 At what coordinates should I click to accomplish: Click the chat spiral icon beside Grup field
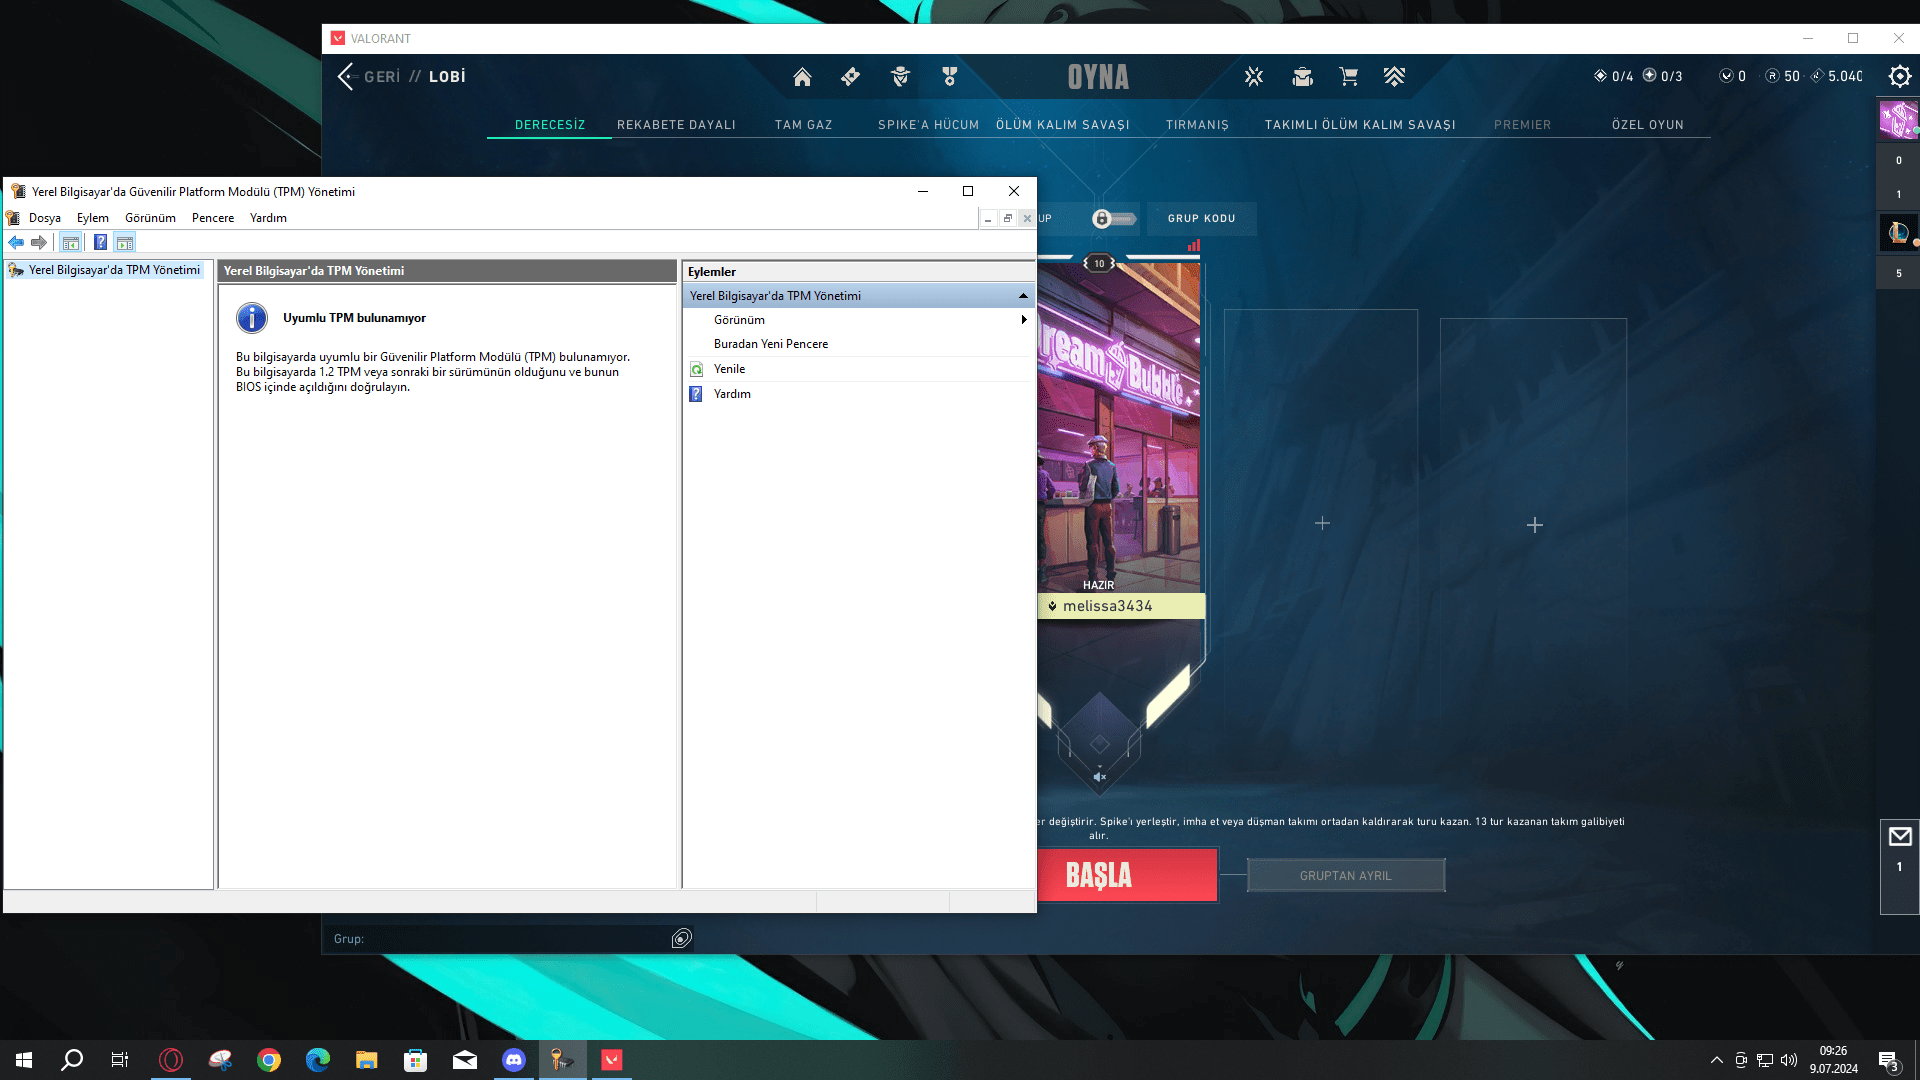coord(682,938)
